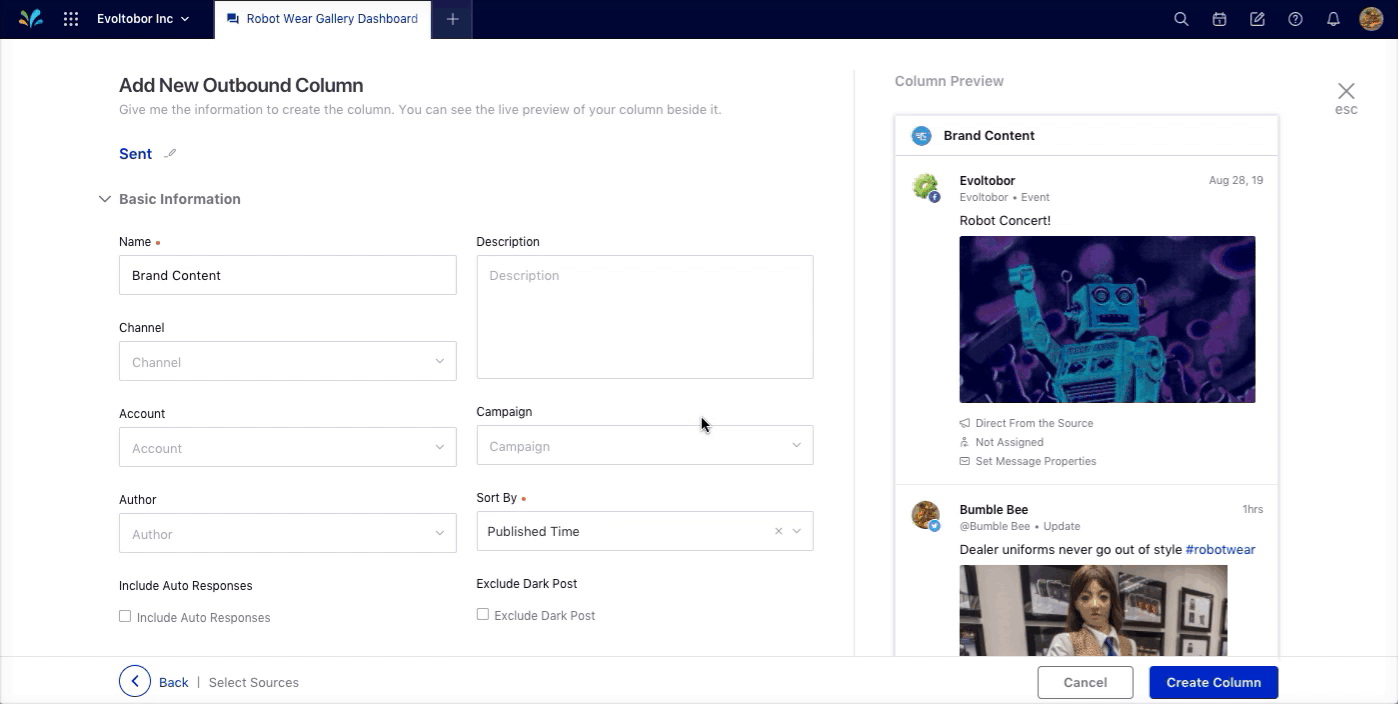1398x704 pixels.
Task: Click the Description text area
Action: pyautogui.click(x=645, y=317)
